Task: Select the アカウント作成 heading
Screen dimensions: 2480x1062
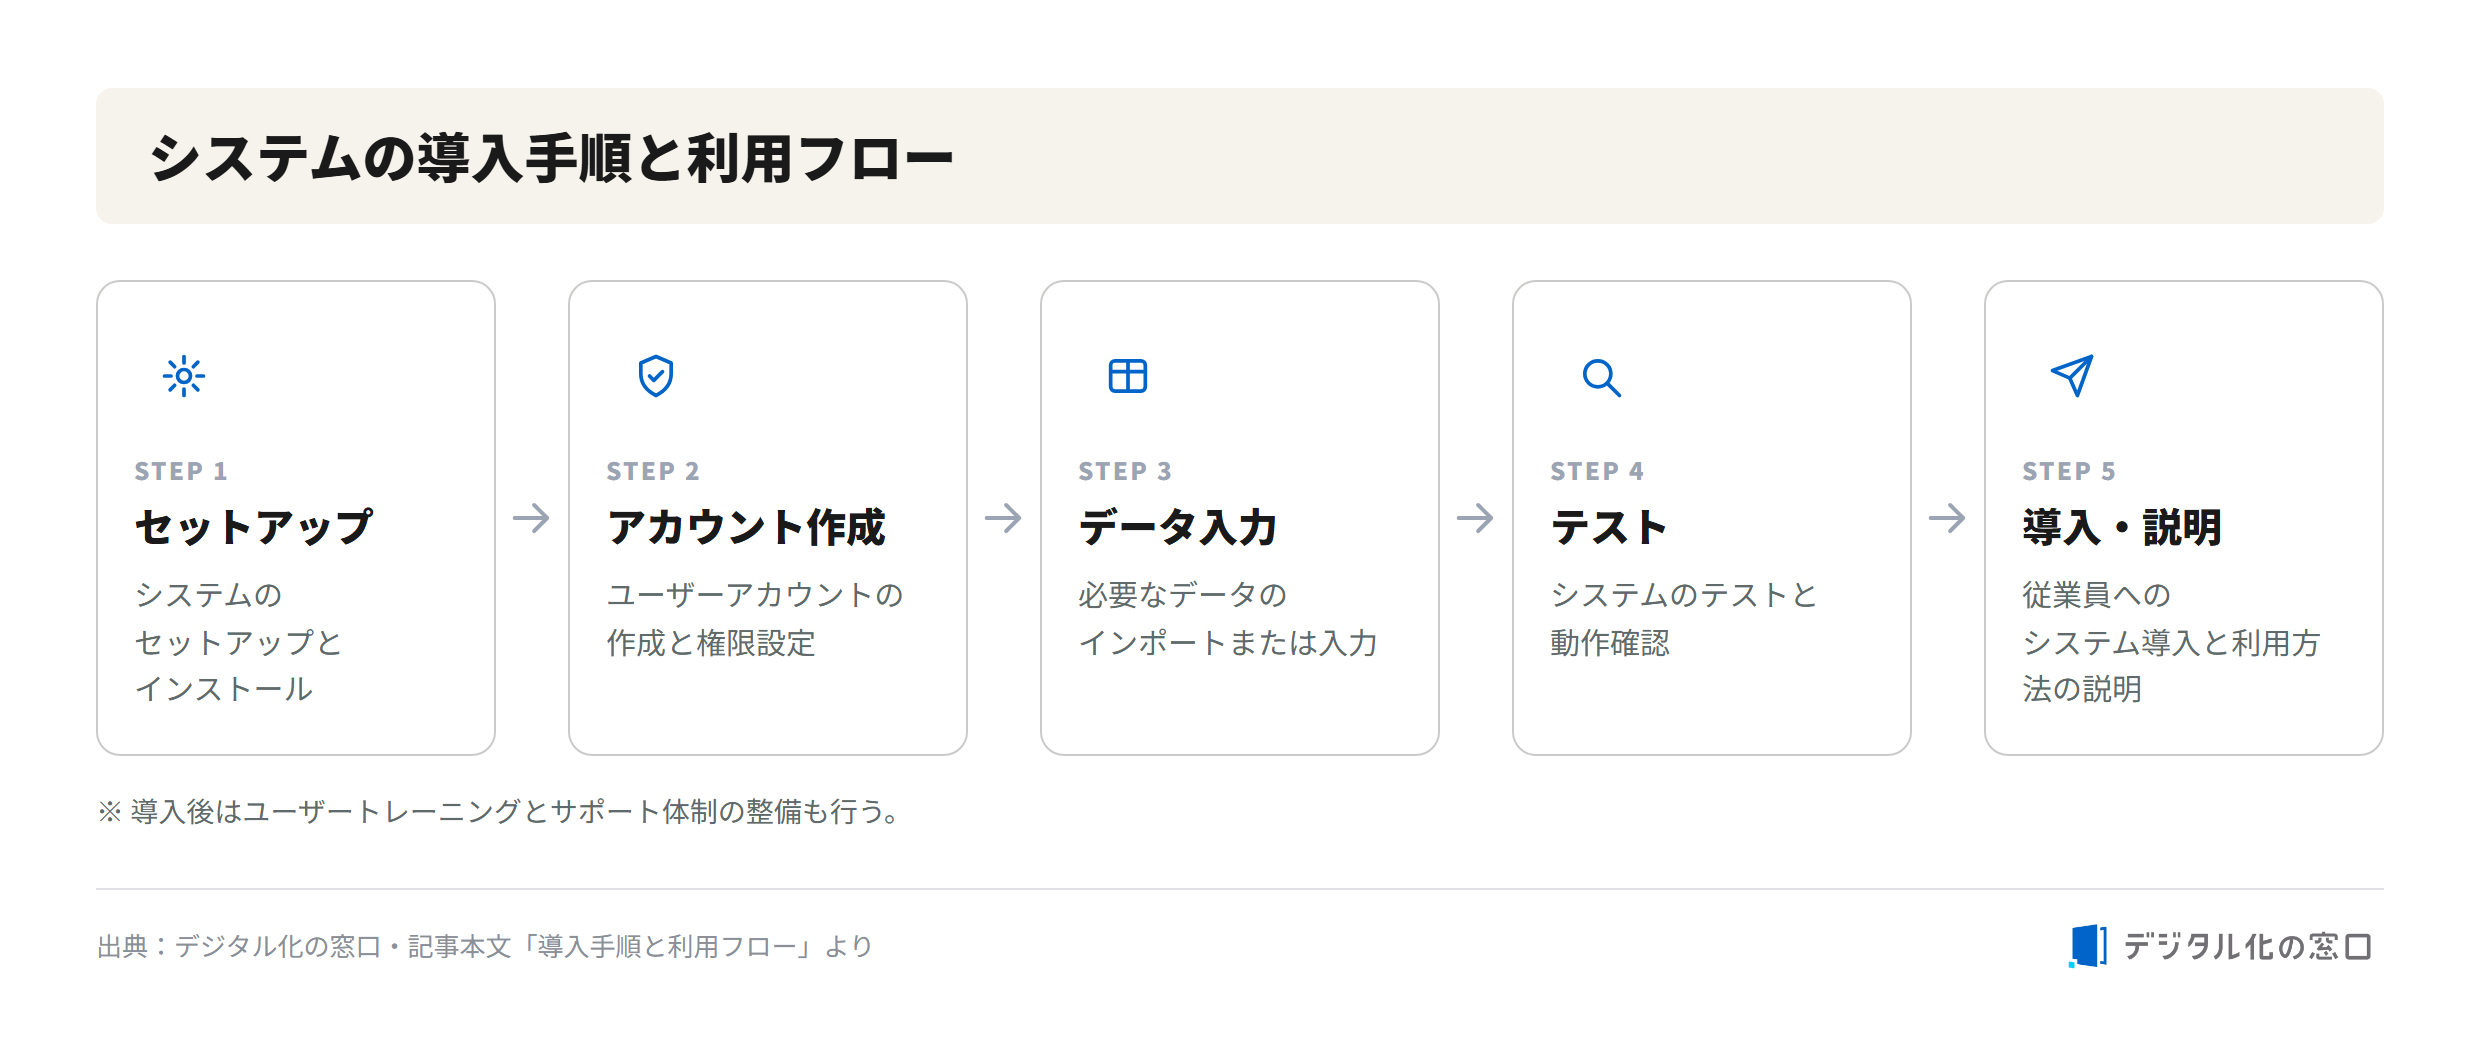Action: point(746,527)
